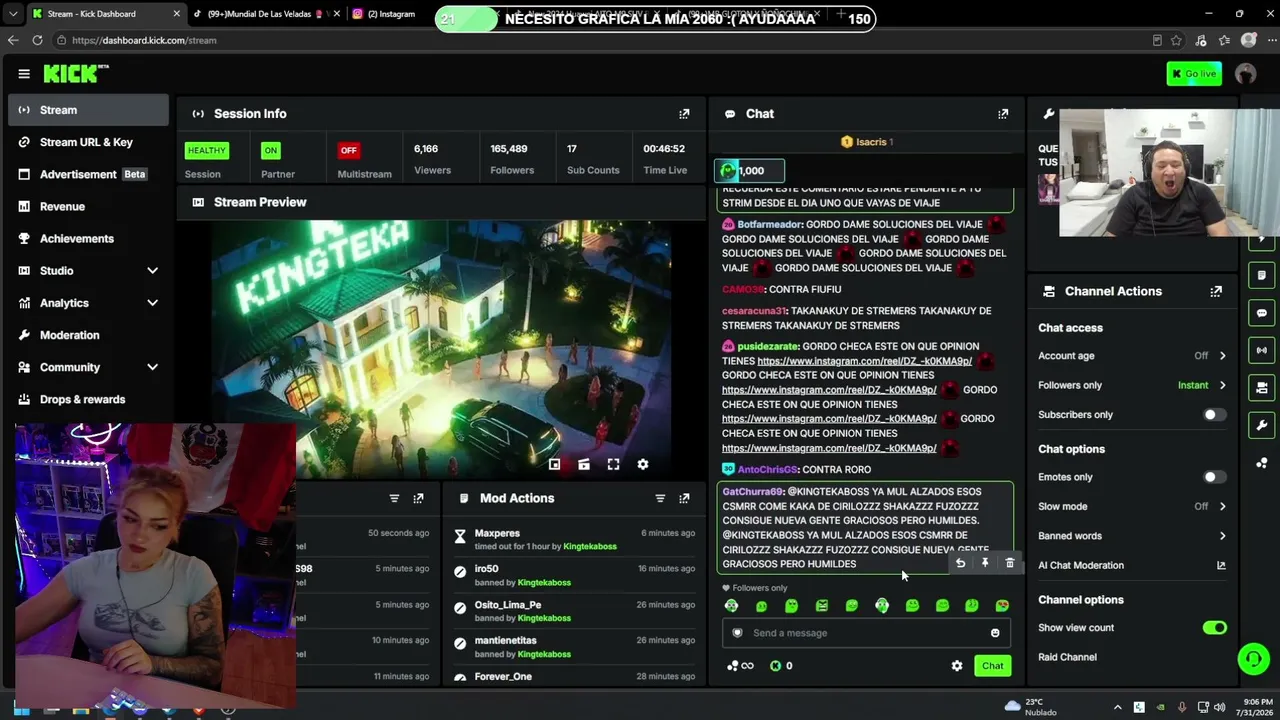Reload the page with browser refresh
This screenshot has height=720, width=1280.
point(37,40)
